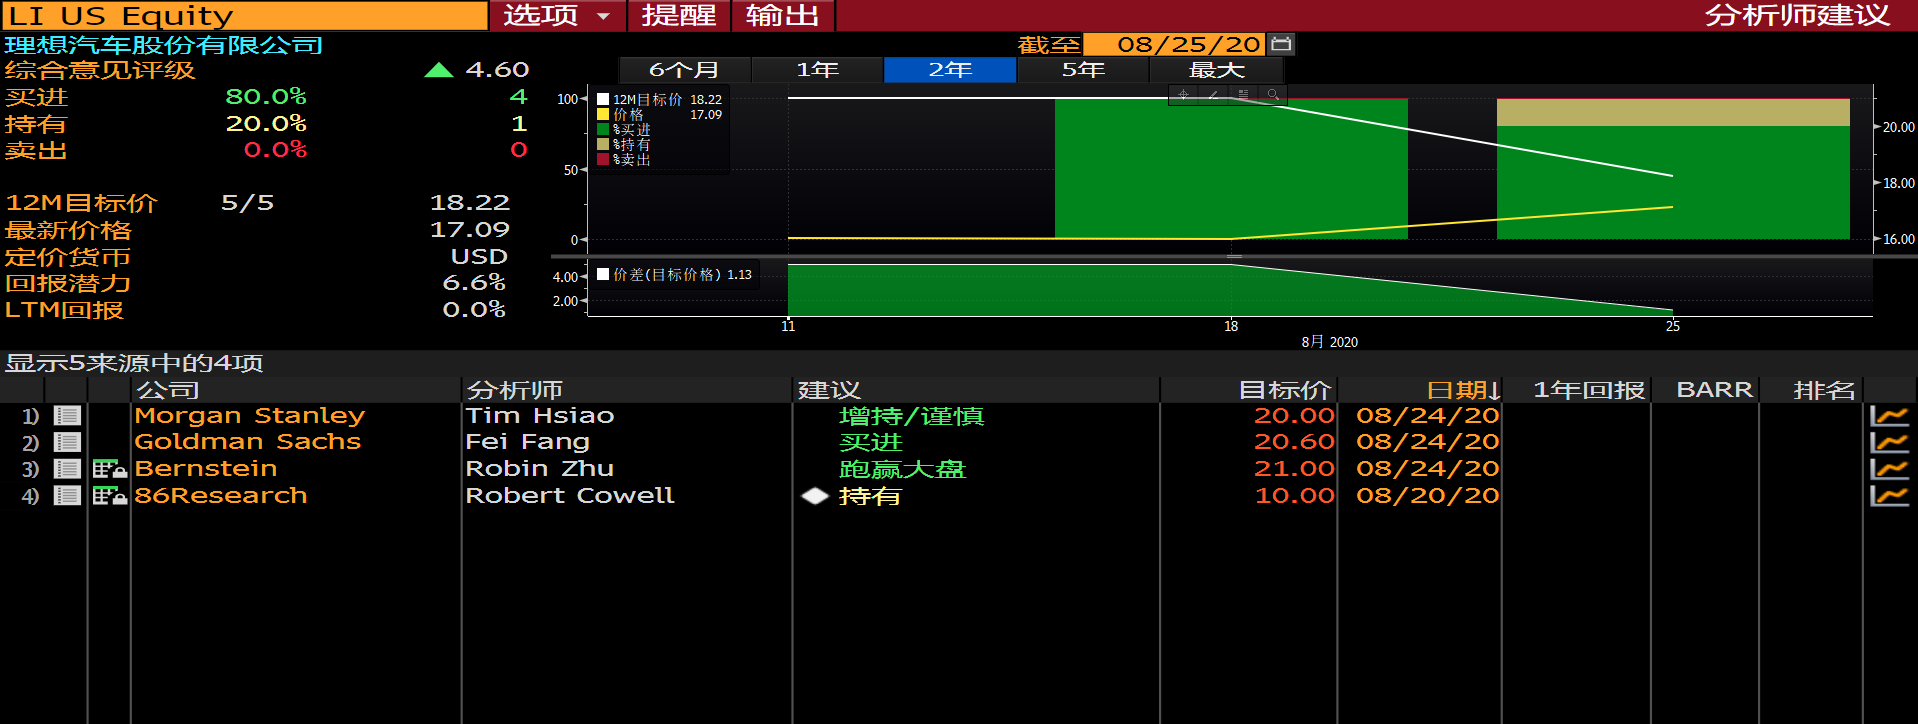This screenshot has height=724, width=1918.
Task: Click analyst name Robert Cowell
Action: pos(570,495)
